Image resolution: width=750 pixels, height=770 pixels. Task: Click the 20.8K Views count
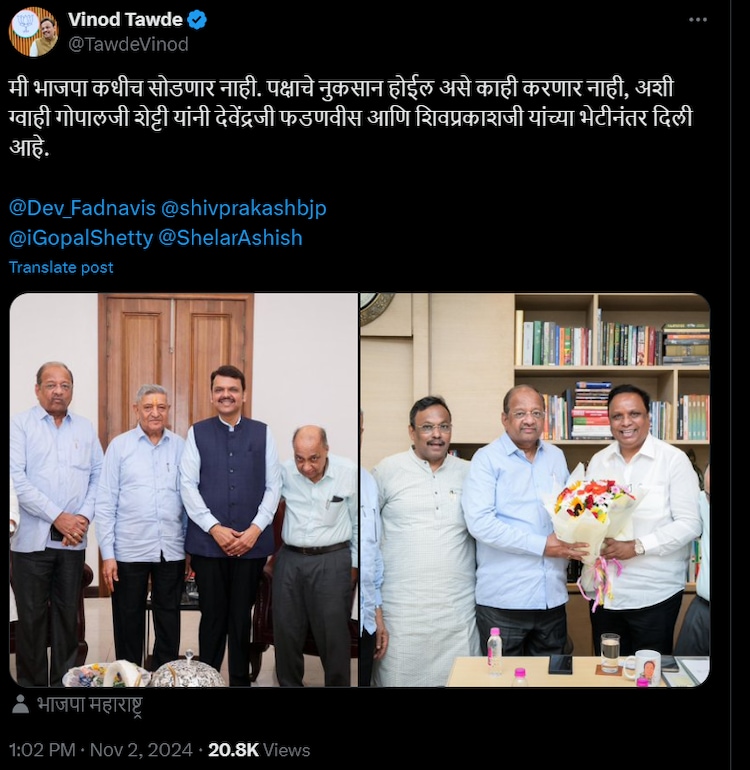[x=259, y=750]
